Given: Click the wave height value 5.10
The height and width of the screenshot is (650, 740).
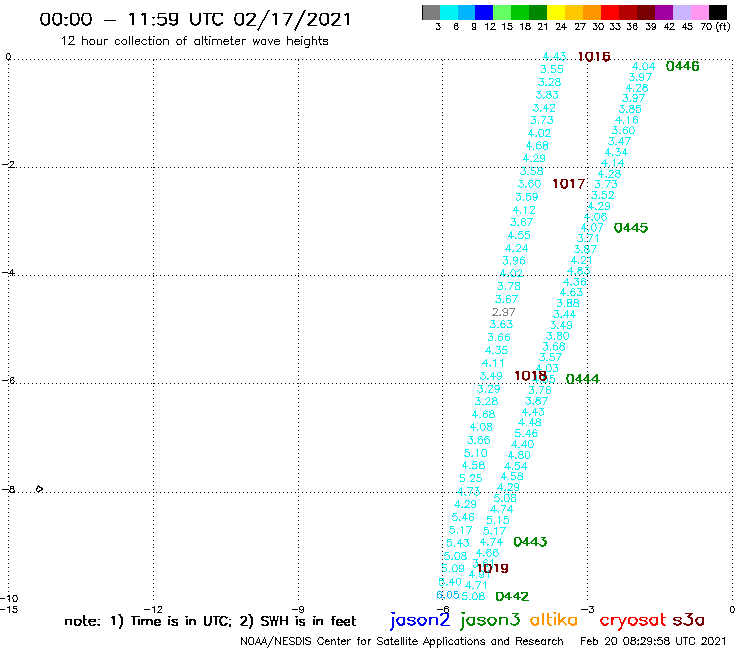Looking at the screenshot, I should [476, 453].
